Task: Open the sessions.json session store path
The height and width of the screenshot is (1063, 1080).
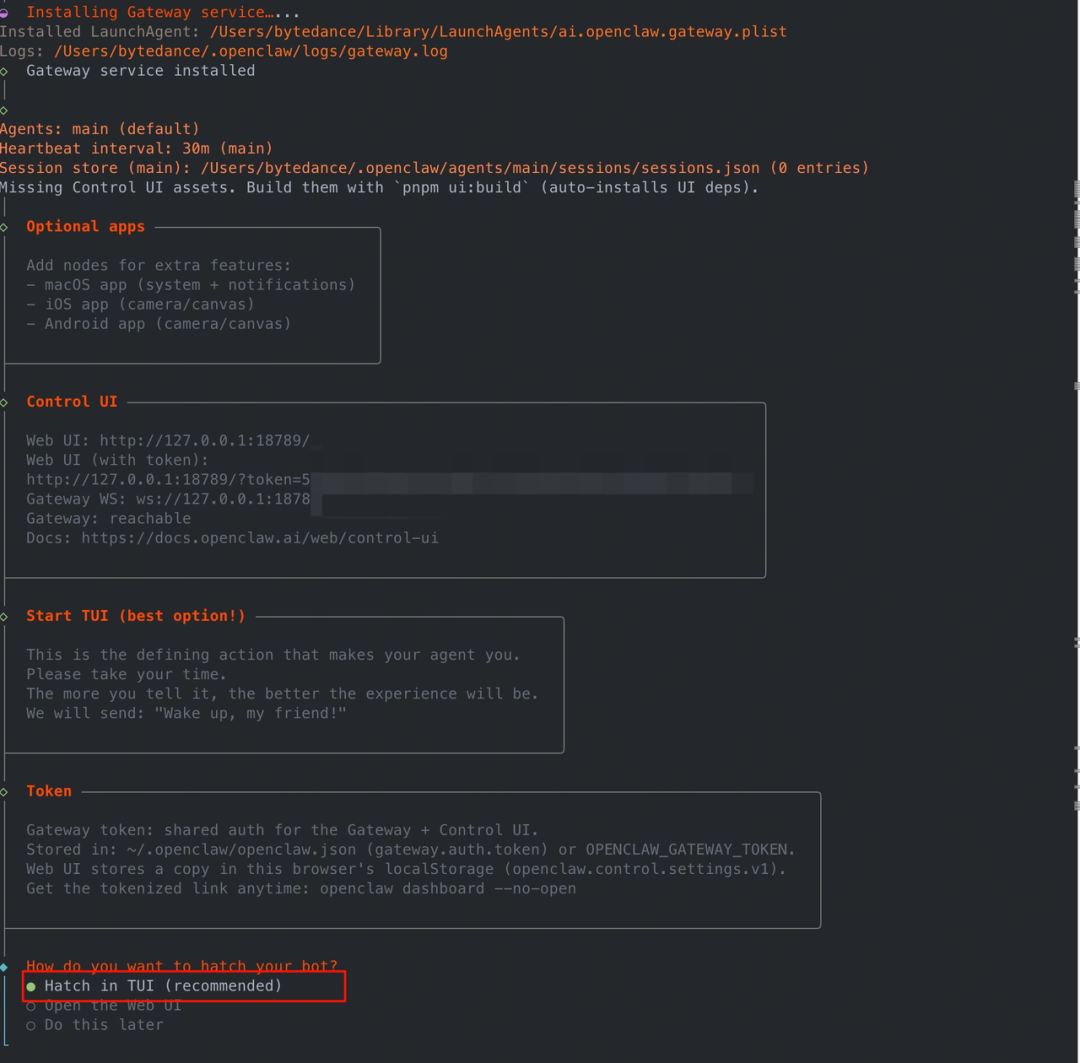Action: coord(480,168)
